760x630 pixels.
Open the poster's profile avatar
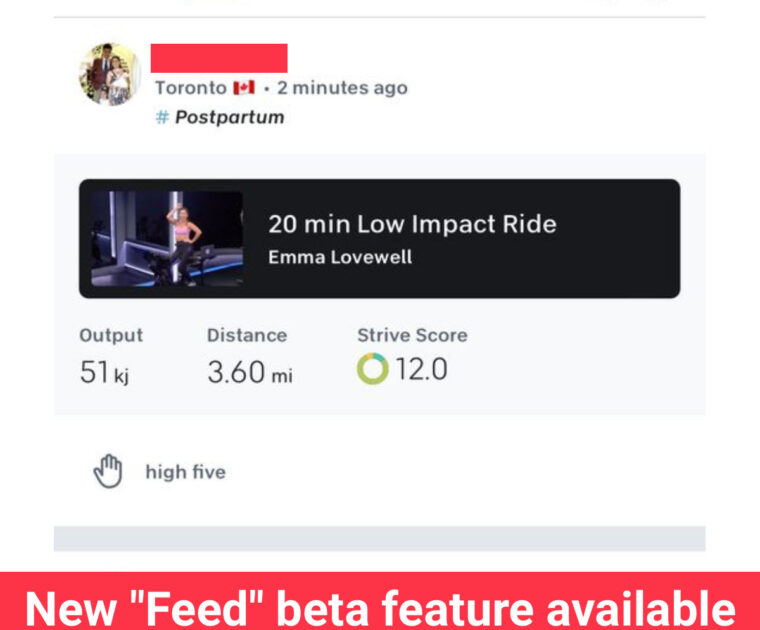pos(109,74)
